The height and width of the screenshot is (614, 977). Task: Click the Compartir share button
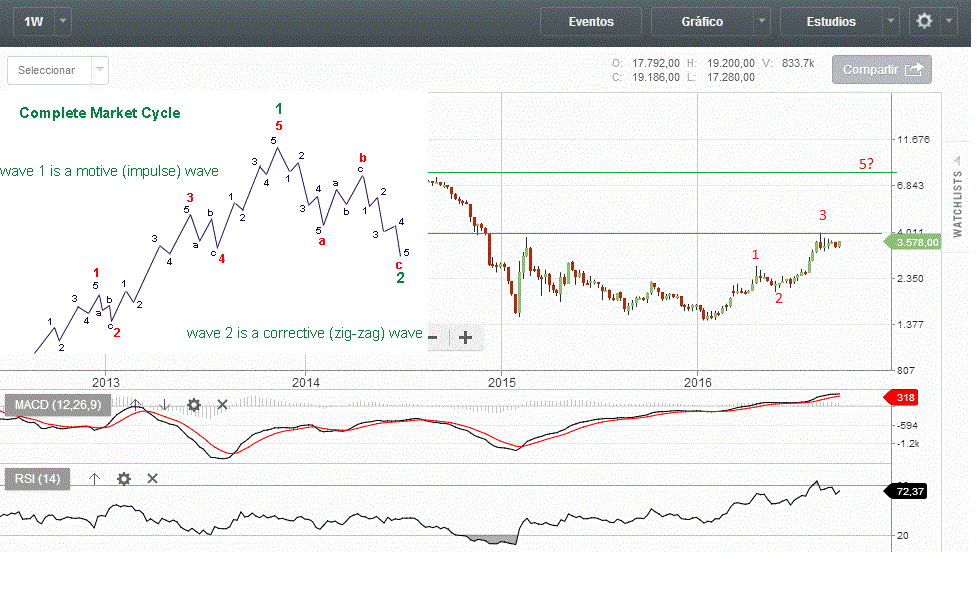pyautogui.click(x=882, y=70)
